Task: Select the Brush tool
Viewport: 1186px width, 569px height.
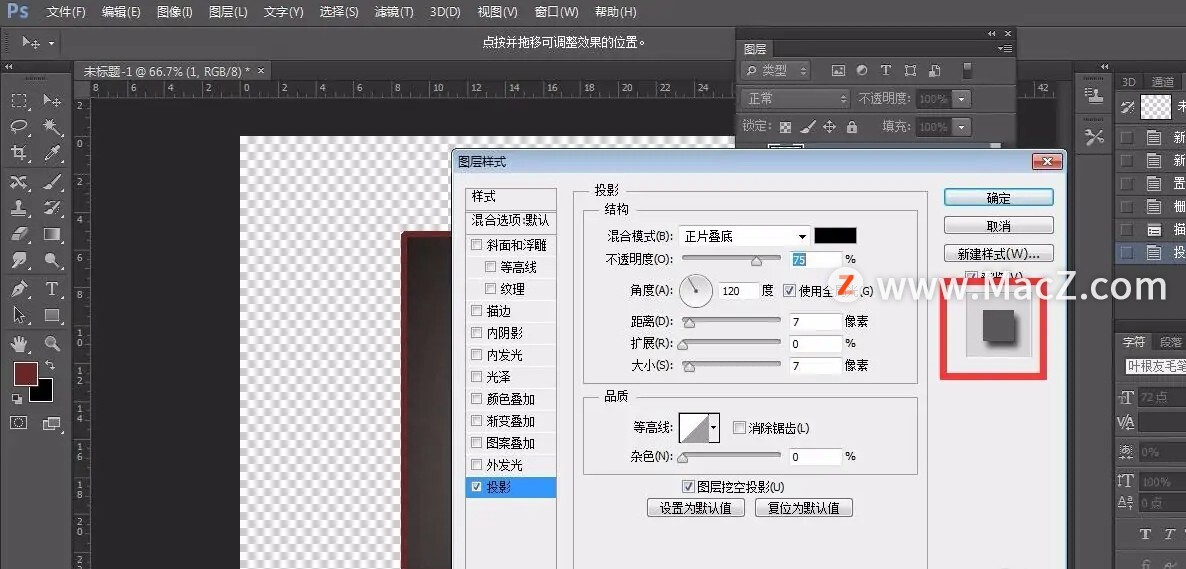Action: [x=52, y=182]
